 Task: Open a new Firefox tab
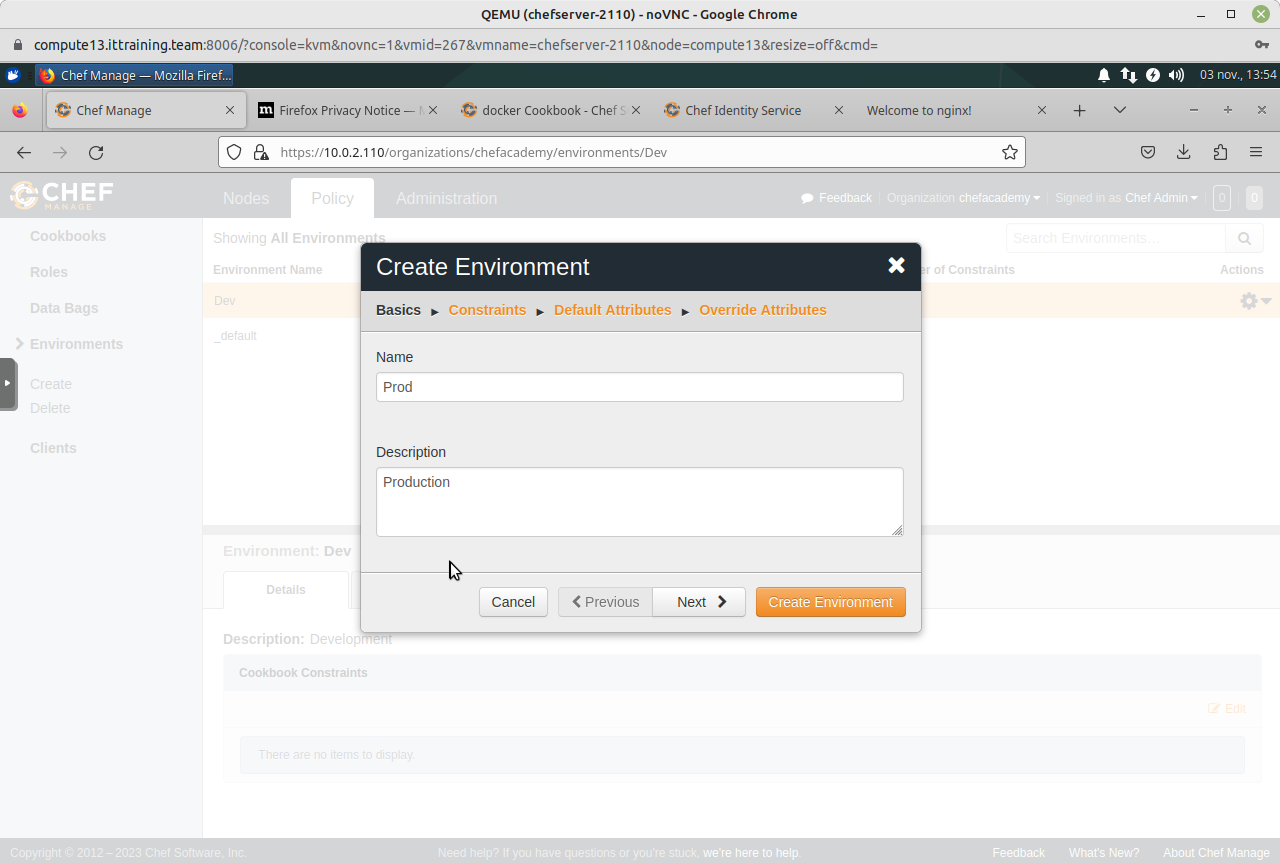click(x=1079, y=110)
